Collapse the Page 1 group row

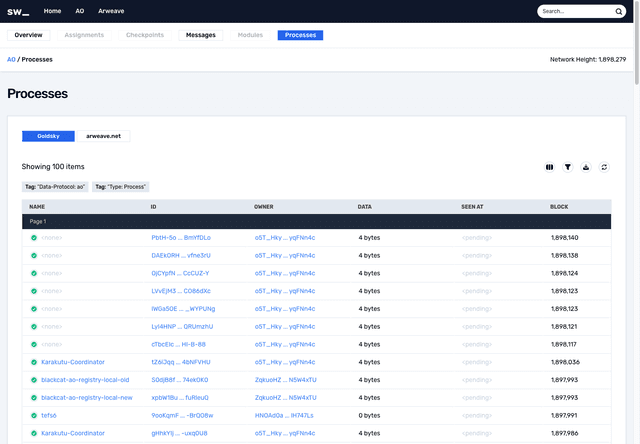click(37, 221)
